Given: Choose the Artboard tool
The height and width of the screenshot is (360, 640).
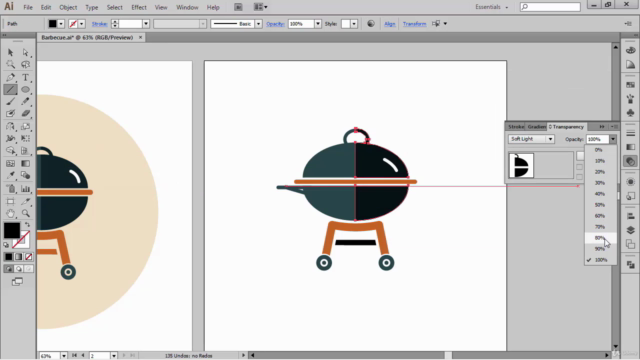Looking at the screenshot, I should click(11, 201).
